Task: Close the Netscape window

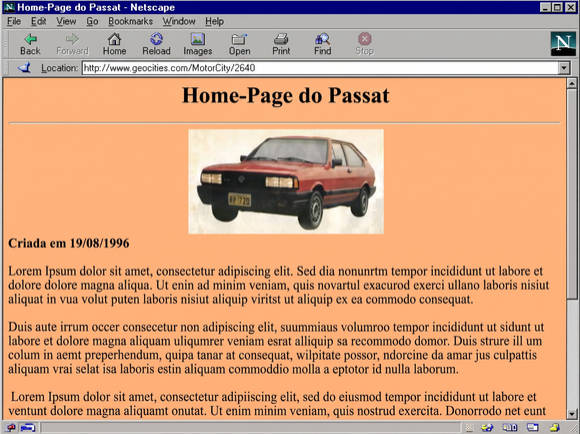Action: coord(570,7)
